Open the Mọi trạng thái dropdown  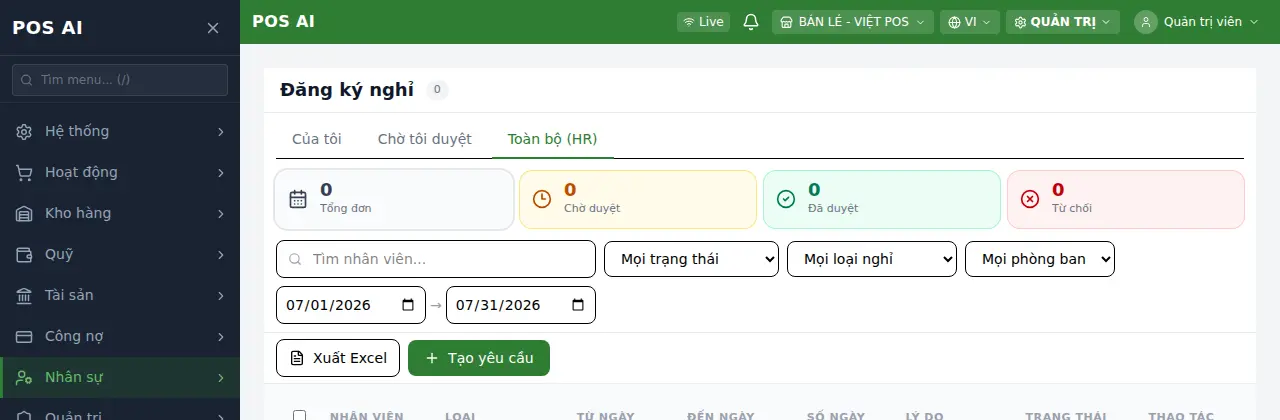tap(692, 259)
